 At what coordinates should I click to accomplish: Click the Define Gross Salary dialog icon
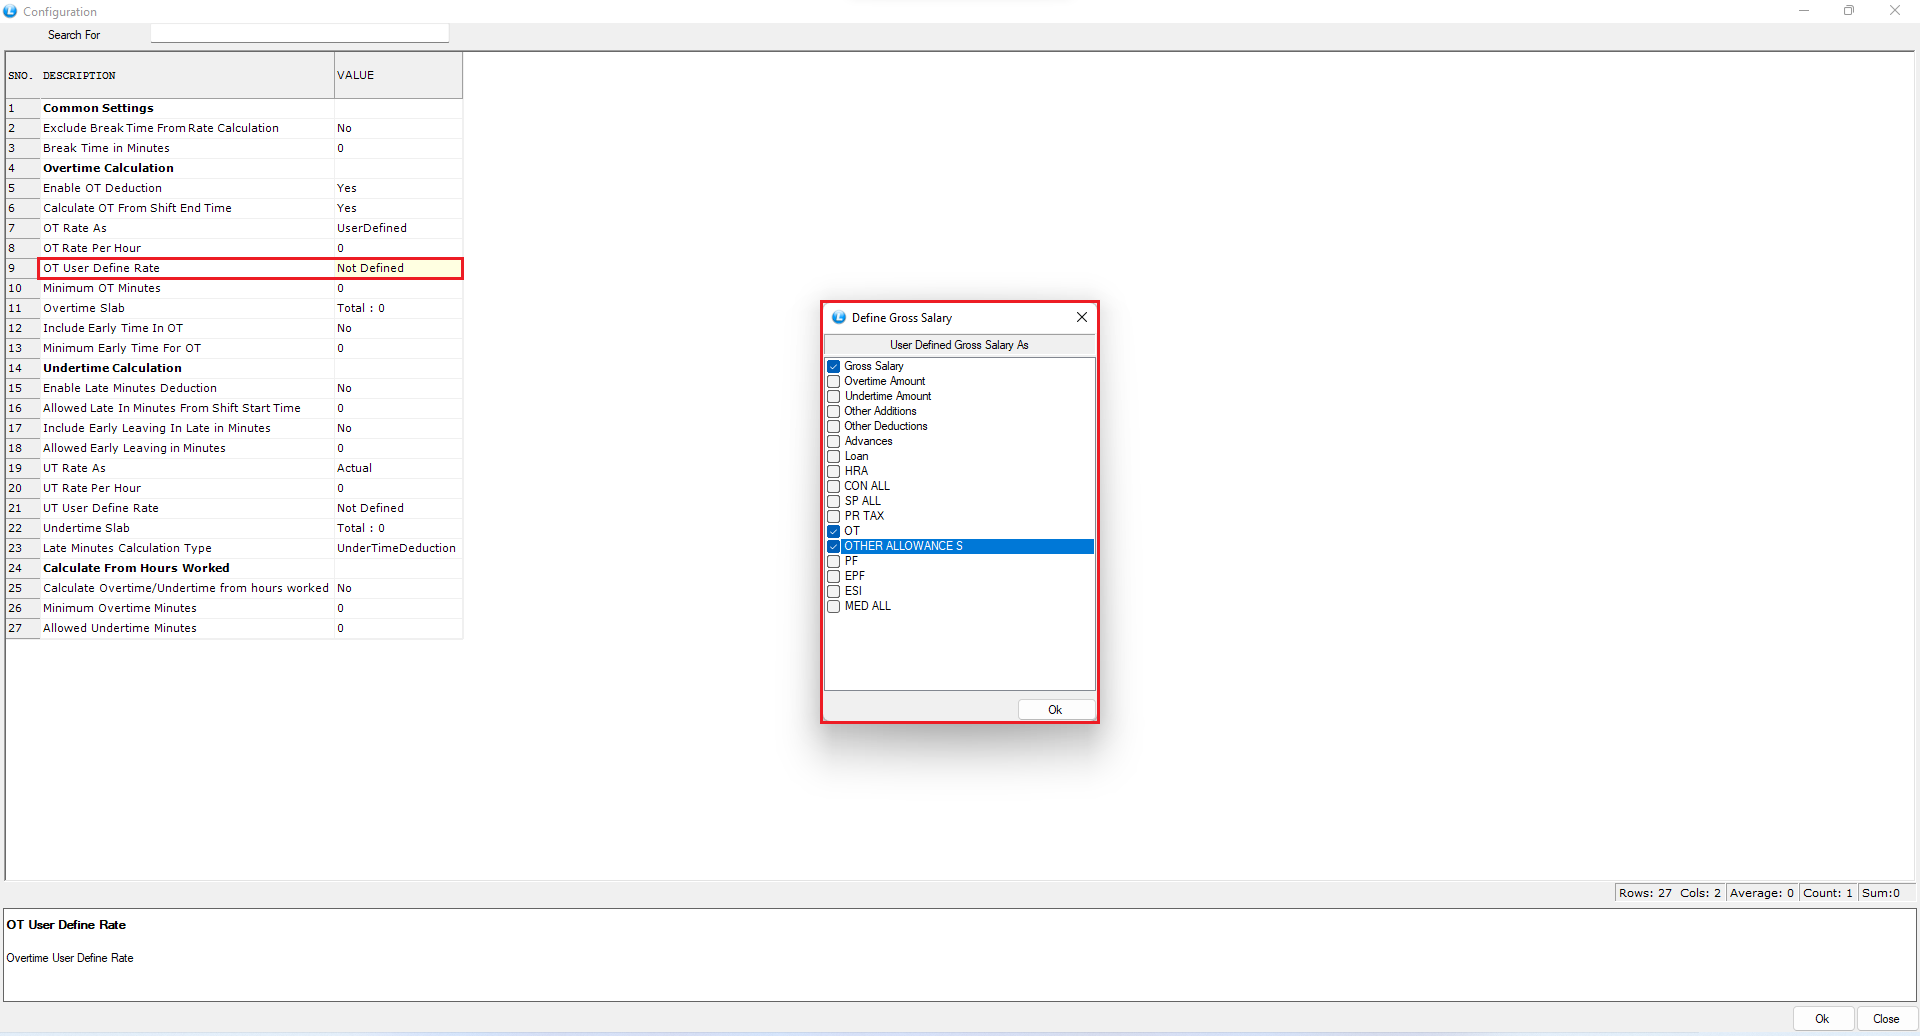click(x=839, y=317)
